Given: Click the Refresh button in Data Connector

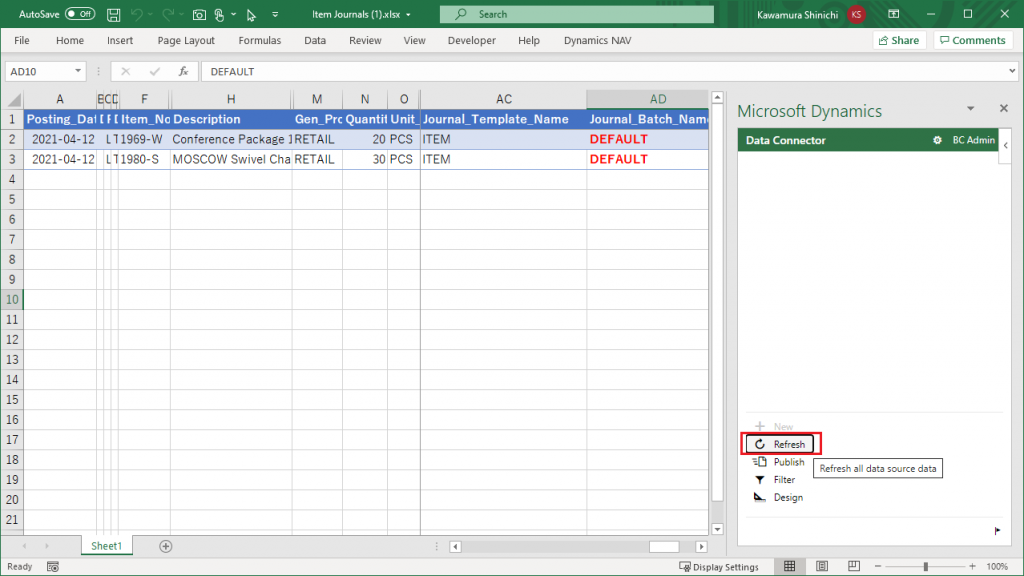Looking at the screenshot, I should pyautogui.click(x=780, y=444).
